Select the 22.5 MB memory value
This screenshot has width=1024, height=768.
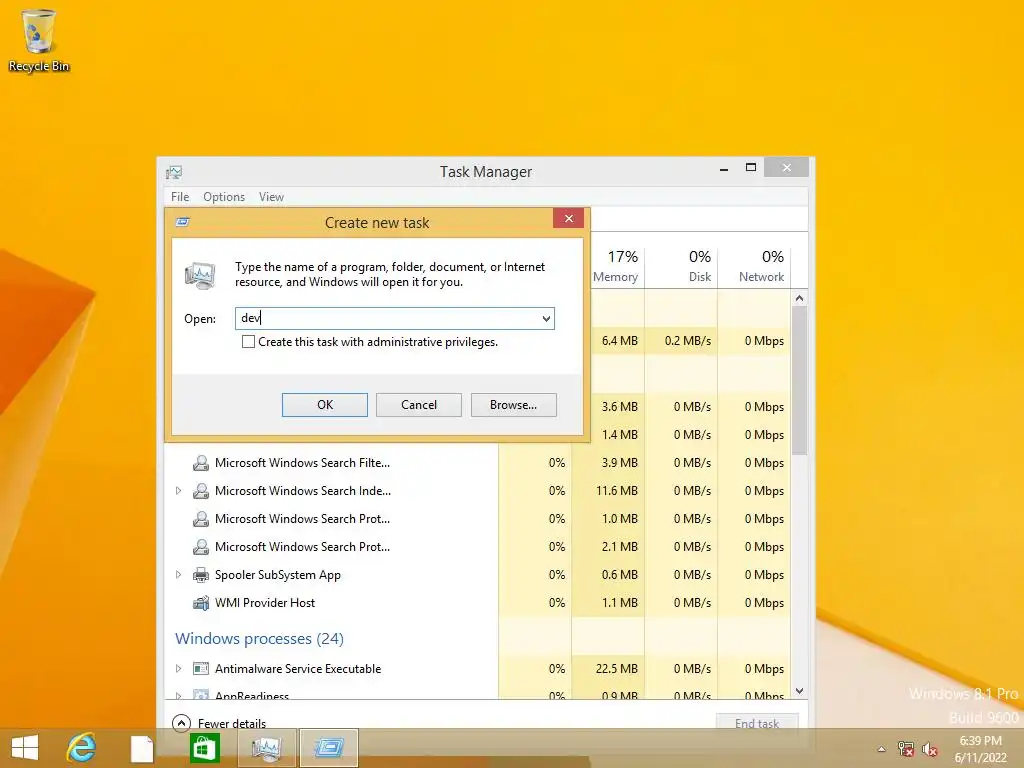click(616, 669)
